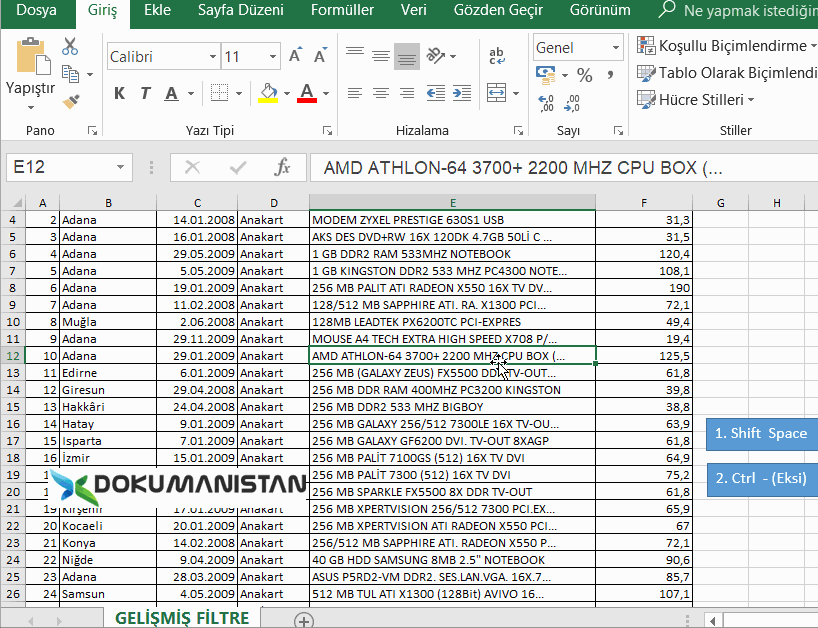The image size is (818, 628).
Task: Click the Ne yapmak istediğinizi search box
Action: click(x=737, y=10)
